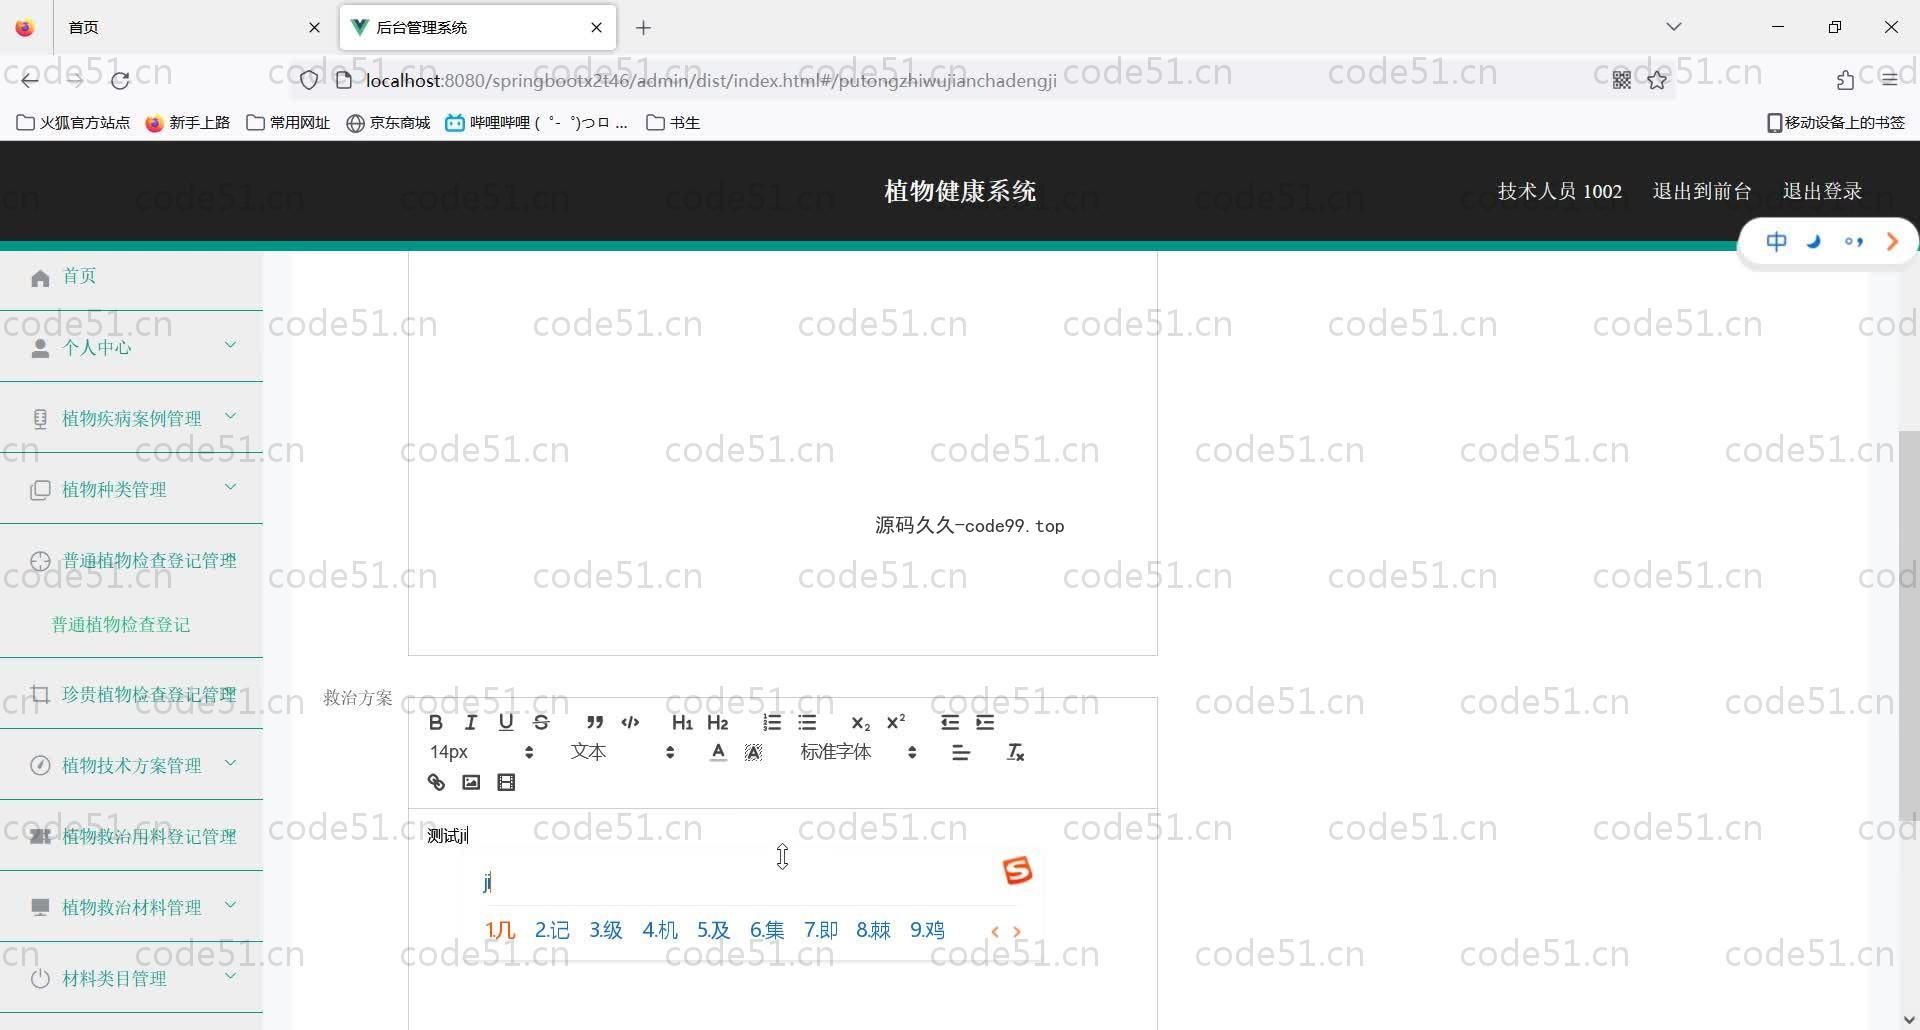Clear text formatting
This screenshot has height=1030, width=1920.
point(1015,752)
